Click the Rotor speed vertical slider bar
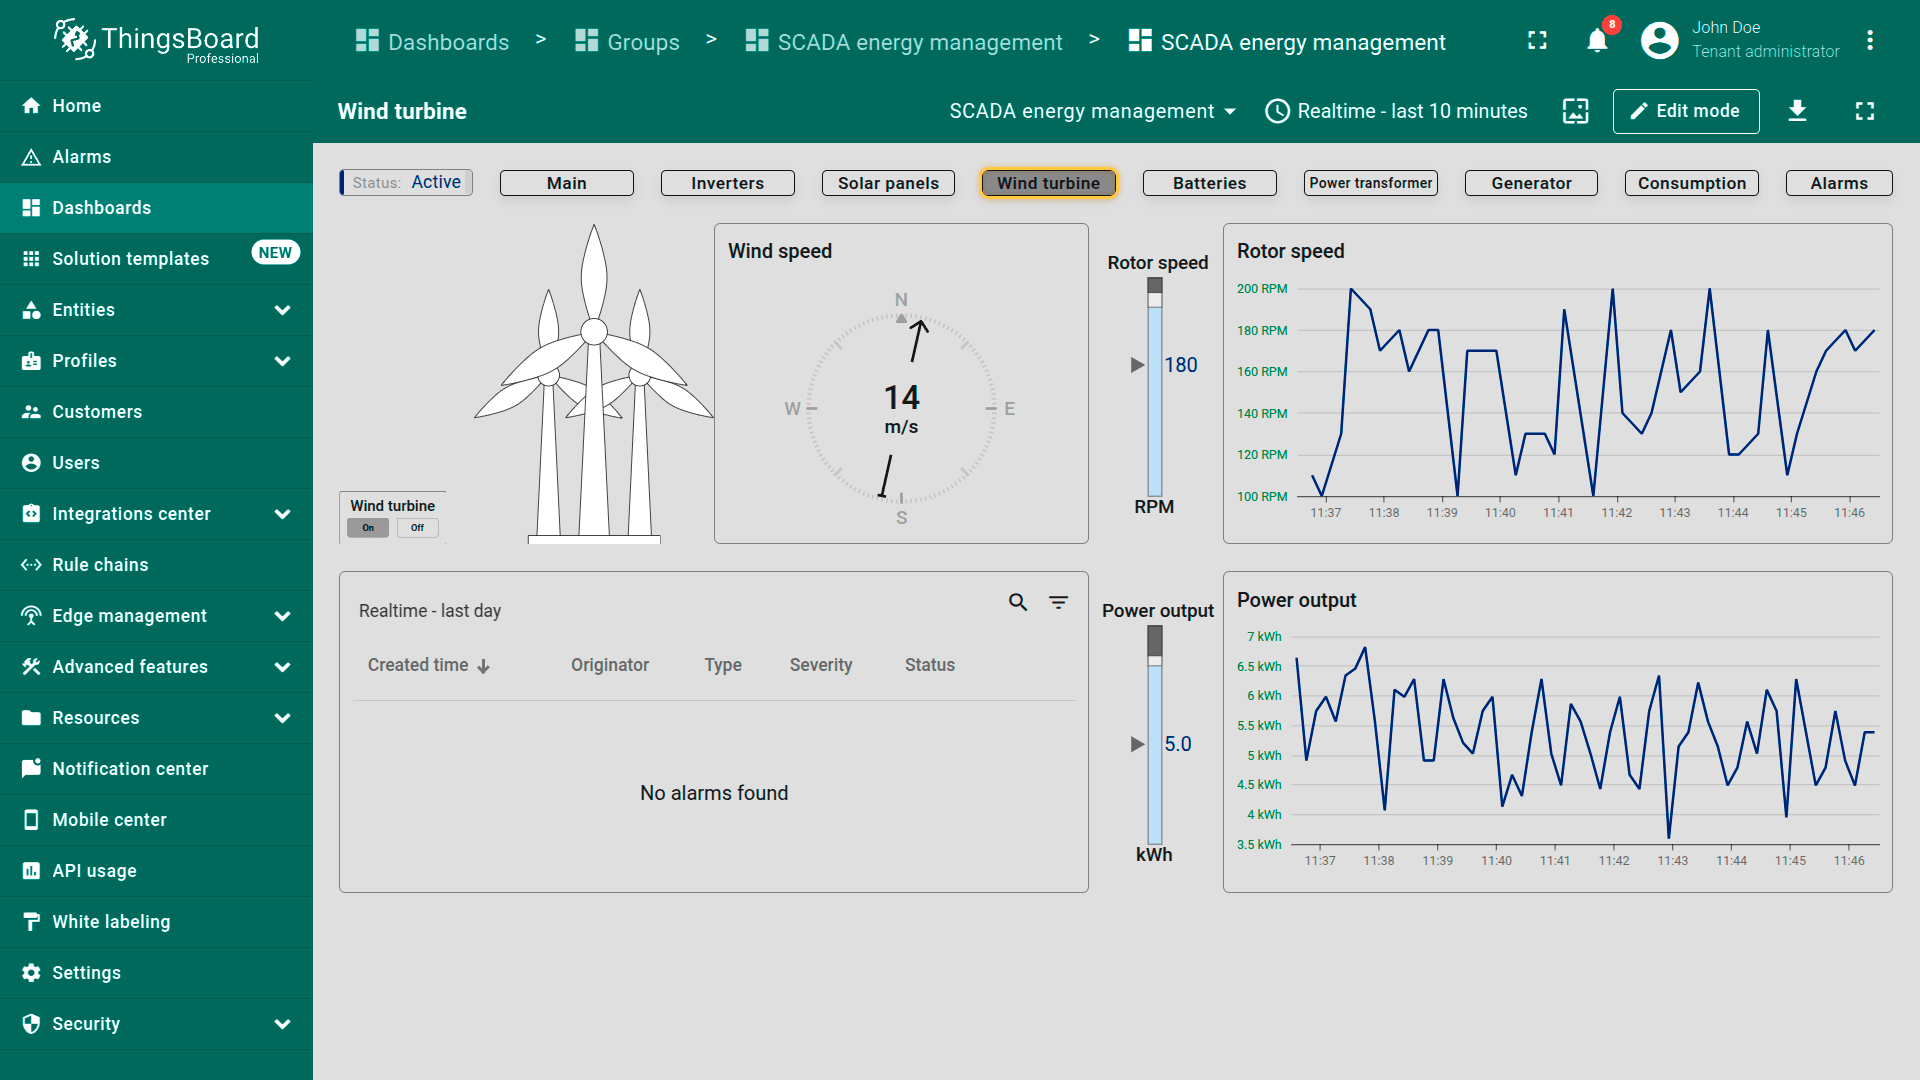Viewport: 1920px width, 1080px height. tap(1155, 390)
